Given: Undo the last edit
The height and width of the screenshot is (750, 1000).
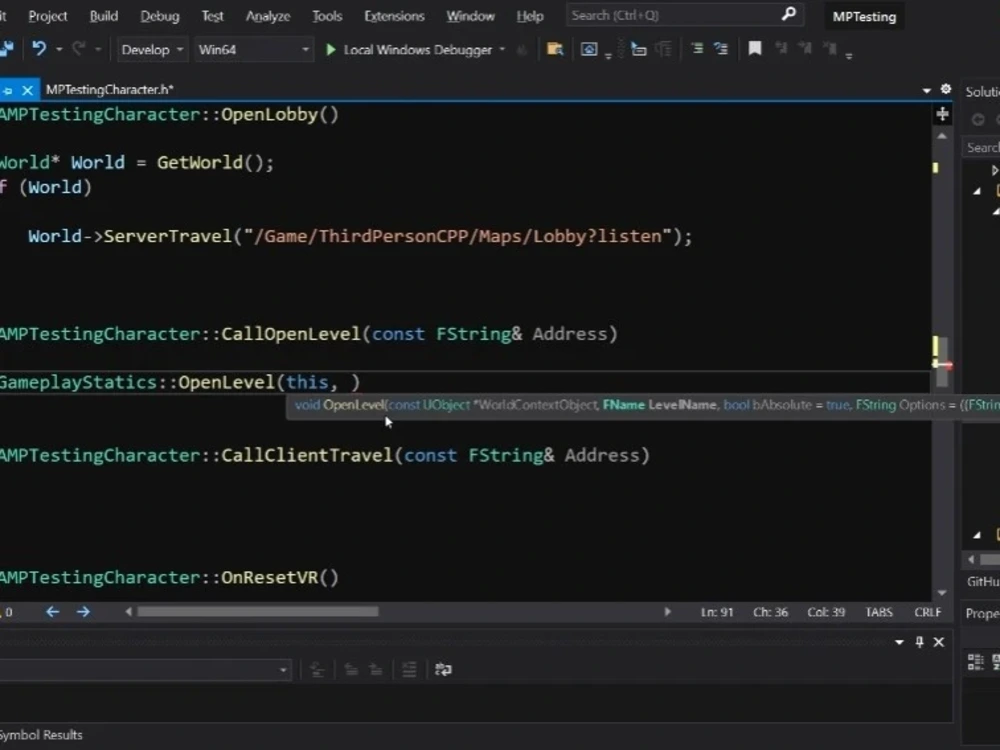Looking at the screenshot, I should [x=38, y=48].
